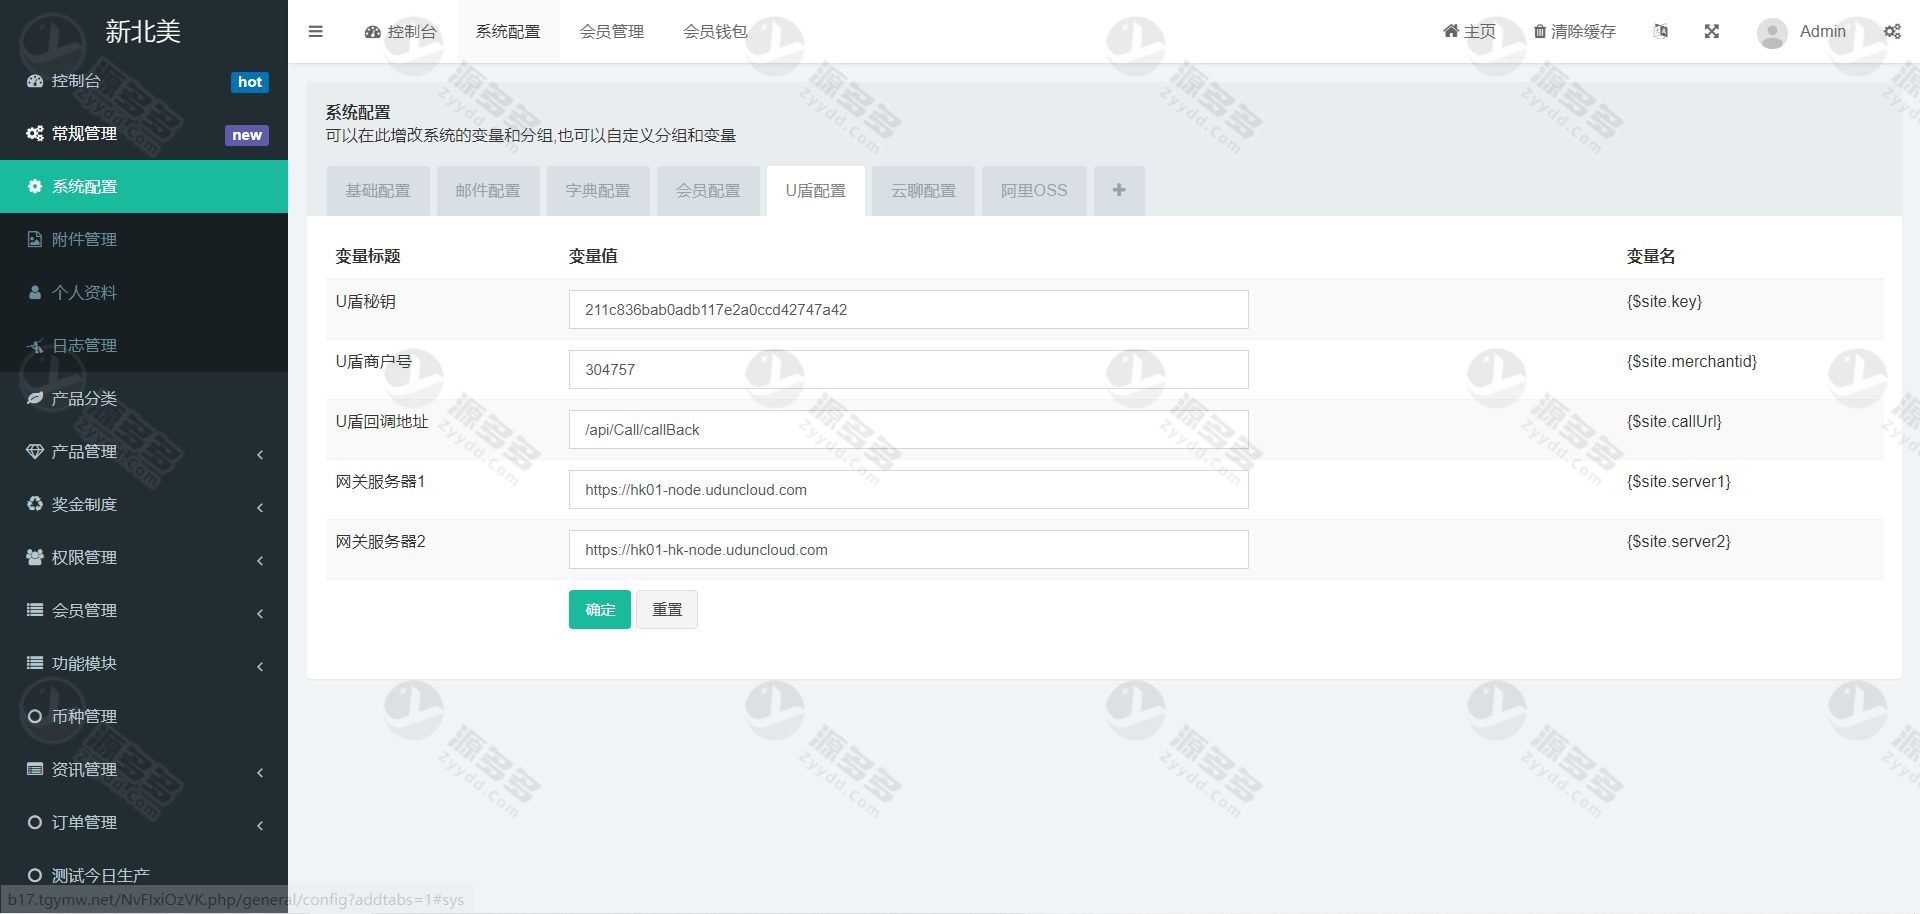
Task: Click the U盾秘钥 value input field
Action: click(x=907, y=309)
